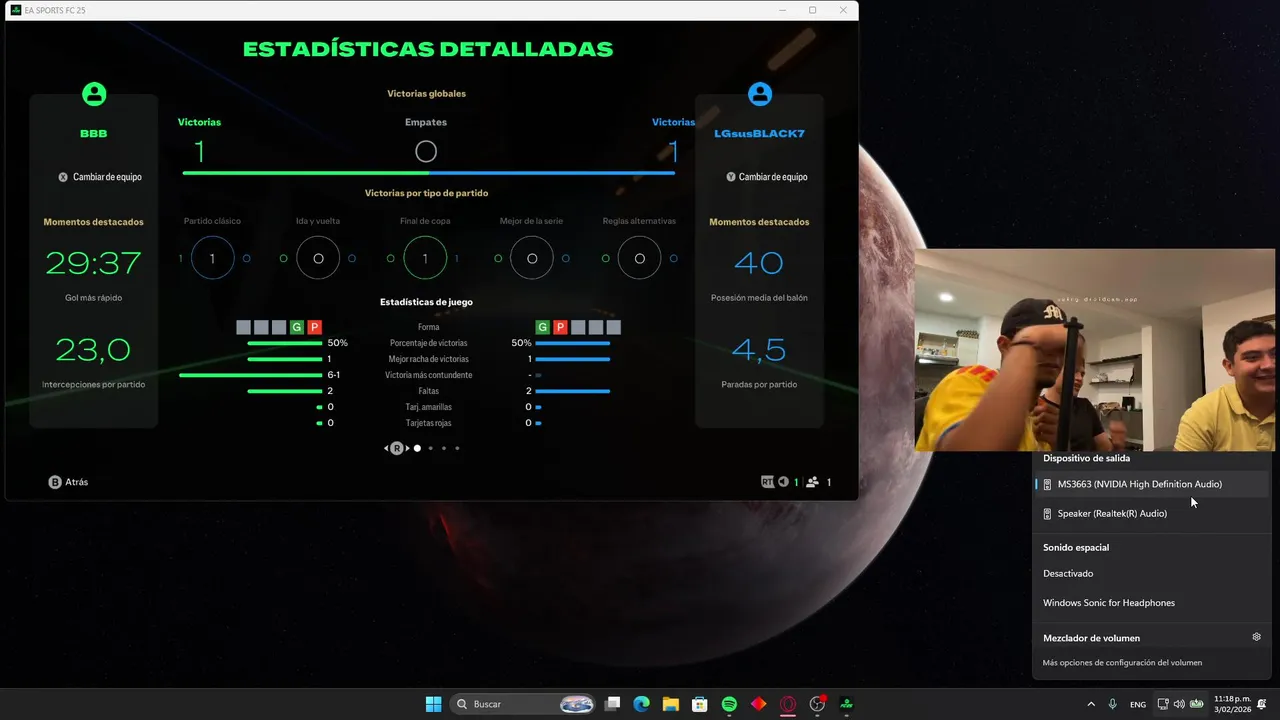The height and width of the screenshot is (720, 1280).
Task: Click the red P form box on LGsusBLACK7's side
Action: [561, 327]
